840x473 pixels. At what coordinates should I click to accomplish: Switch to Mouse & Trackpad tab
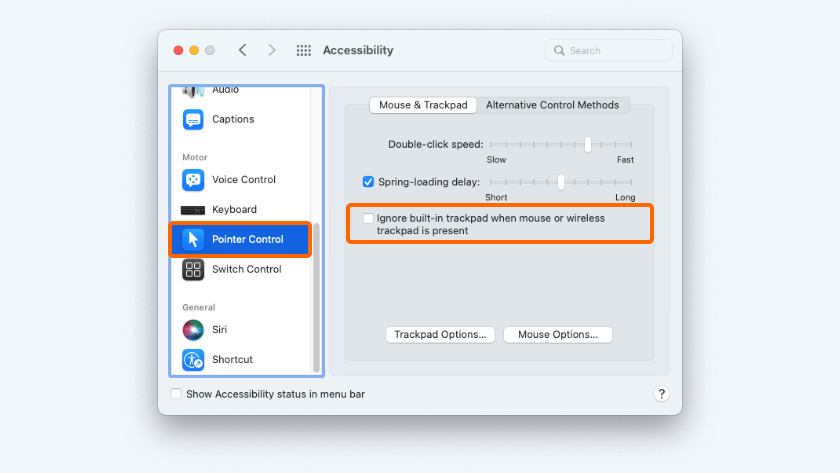click(423, 105)
